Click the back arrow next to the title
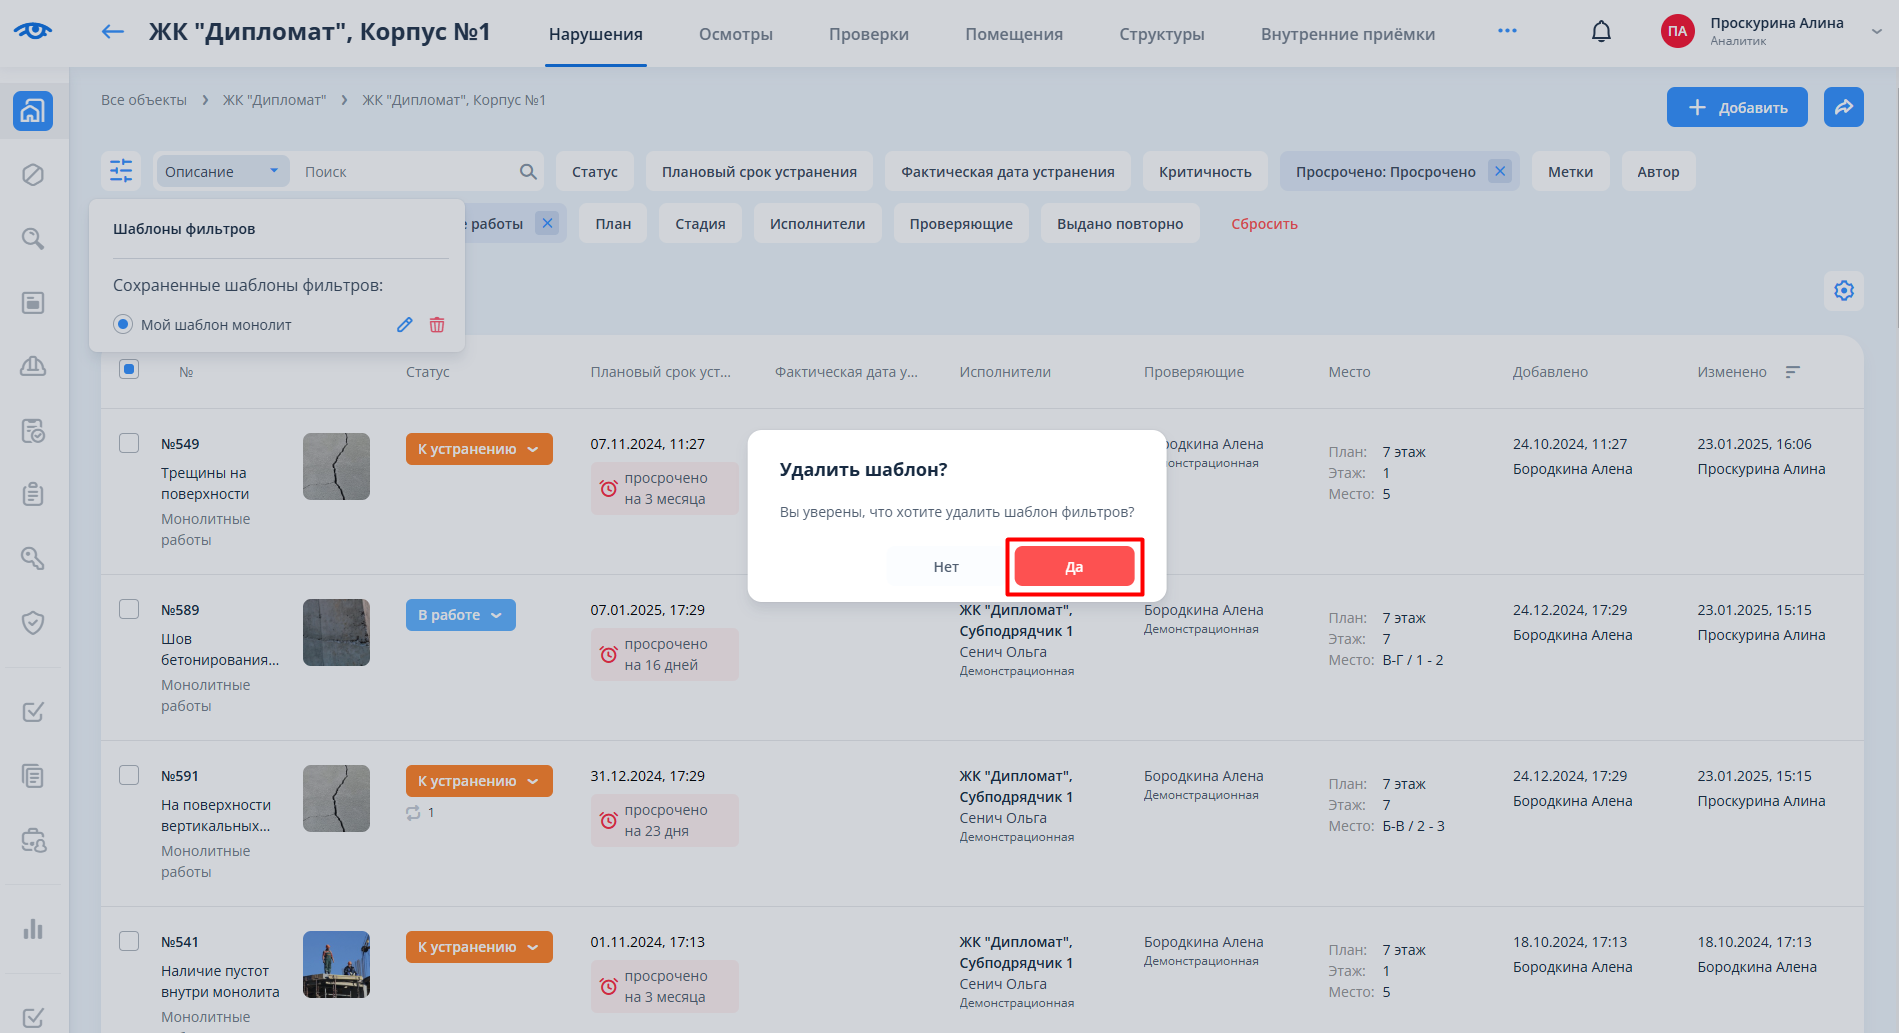 113,32
